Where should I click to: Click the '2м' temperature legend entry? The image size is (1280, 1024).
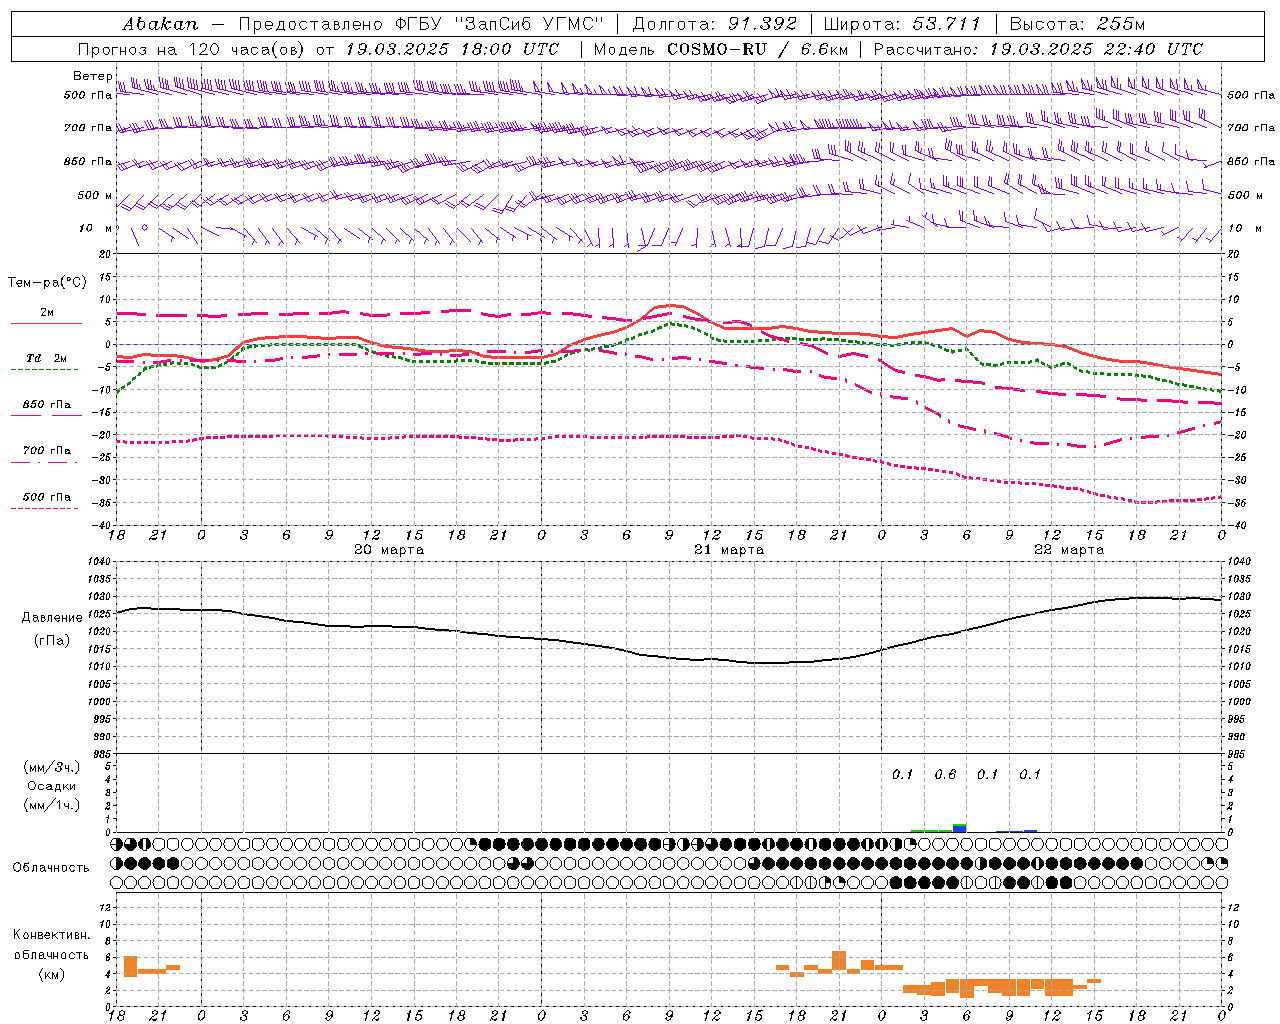(x=47, y=313)
